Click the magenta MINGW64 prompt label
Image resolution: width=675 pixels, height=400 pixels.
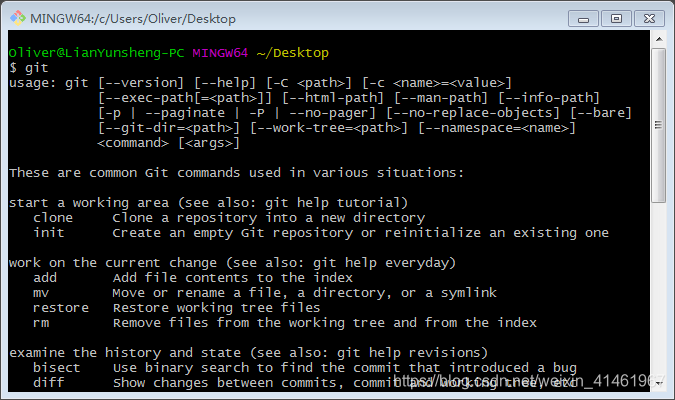point(220,53)
